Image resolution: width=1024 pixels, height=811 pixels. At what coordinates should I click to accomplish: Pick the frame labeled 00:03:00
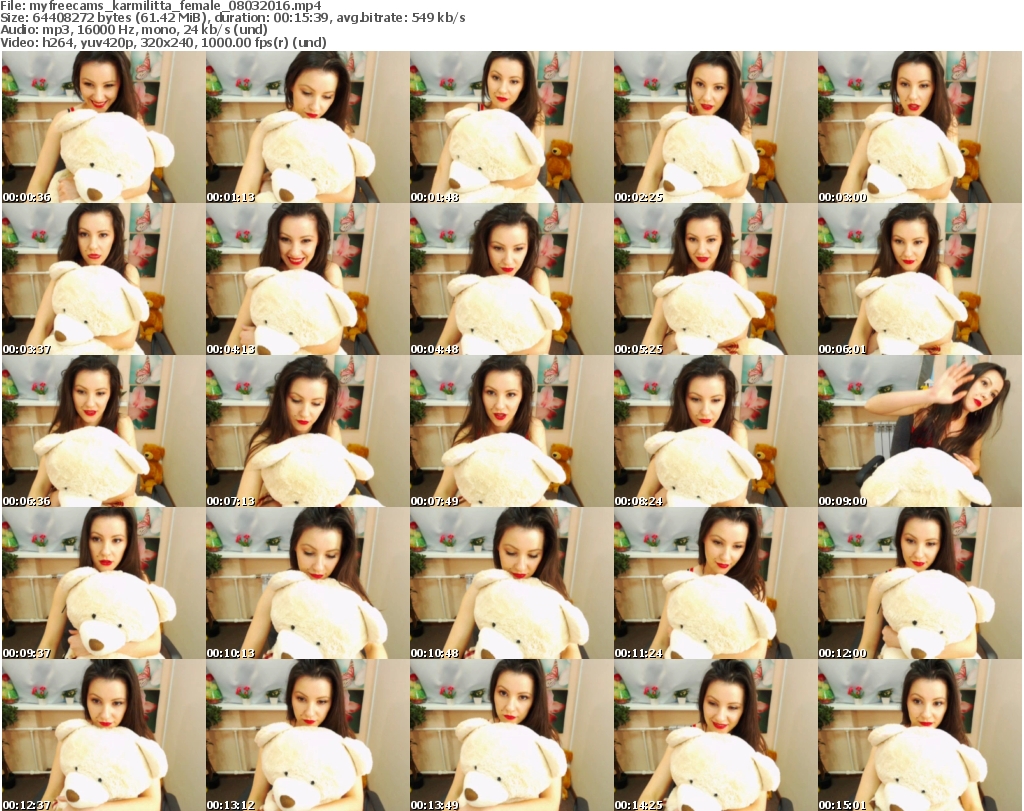[918, 127]
